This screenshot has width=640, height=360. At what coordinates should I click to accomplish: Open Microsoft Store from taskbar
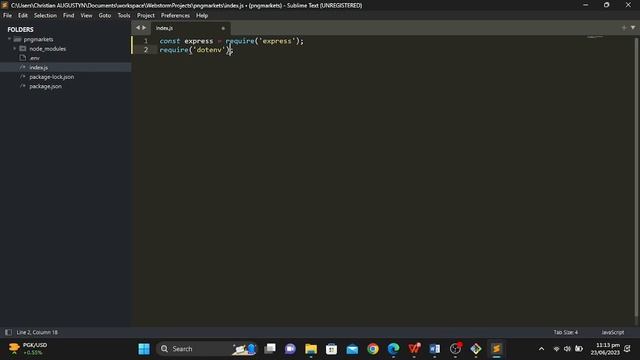331,349
